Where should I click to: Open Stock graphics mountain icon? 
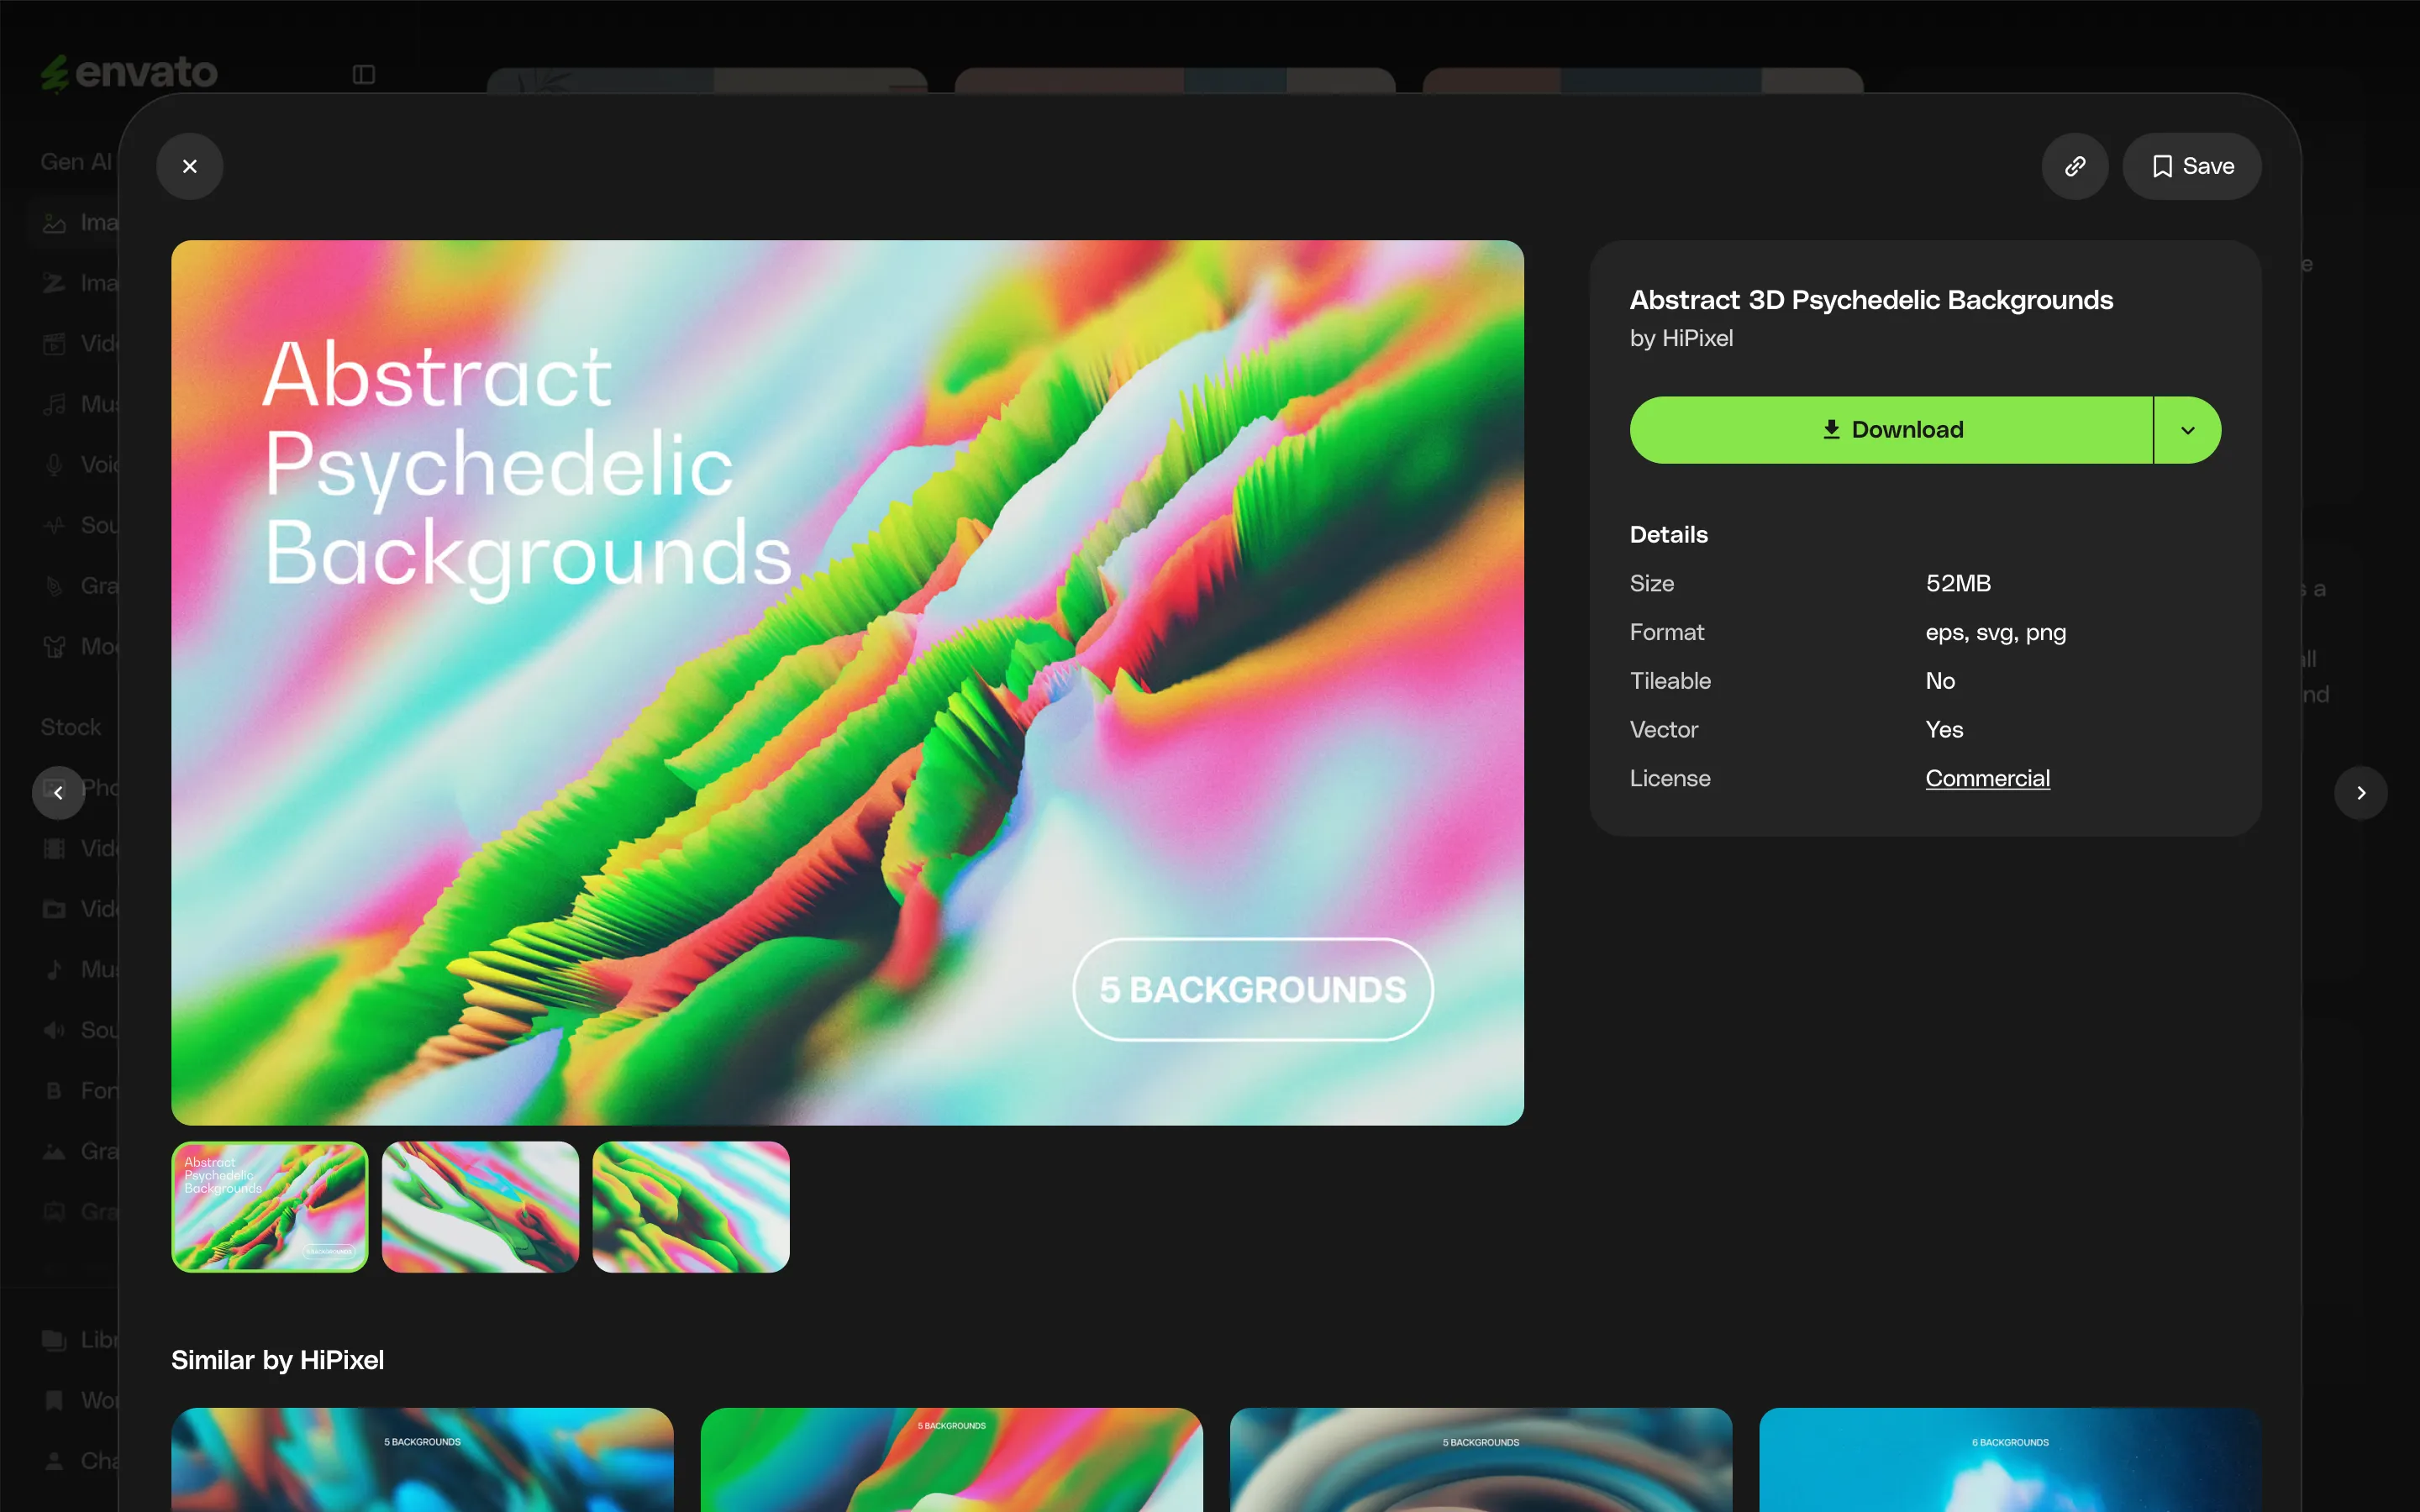point(54,1151)
